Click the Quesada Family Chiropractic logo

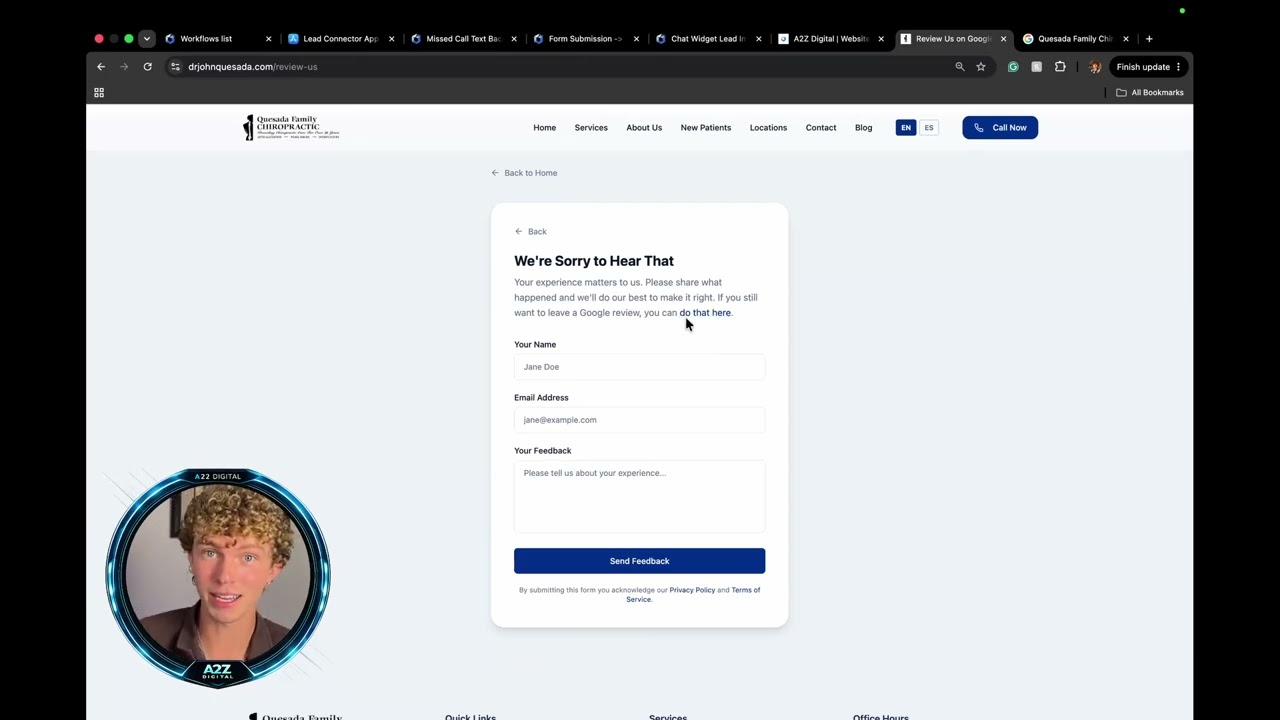tap(291, 127)
